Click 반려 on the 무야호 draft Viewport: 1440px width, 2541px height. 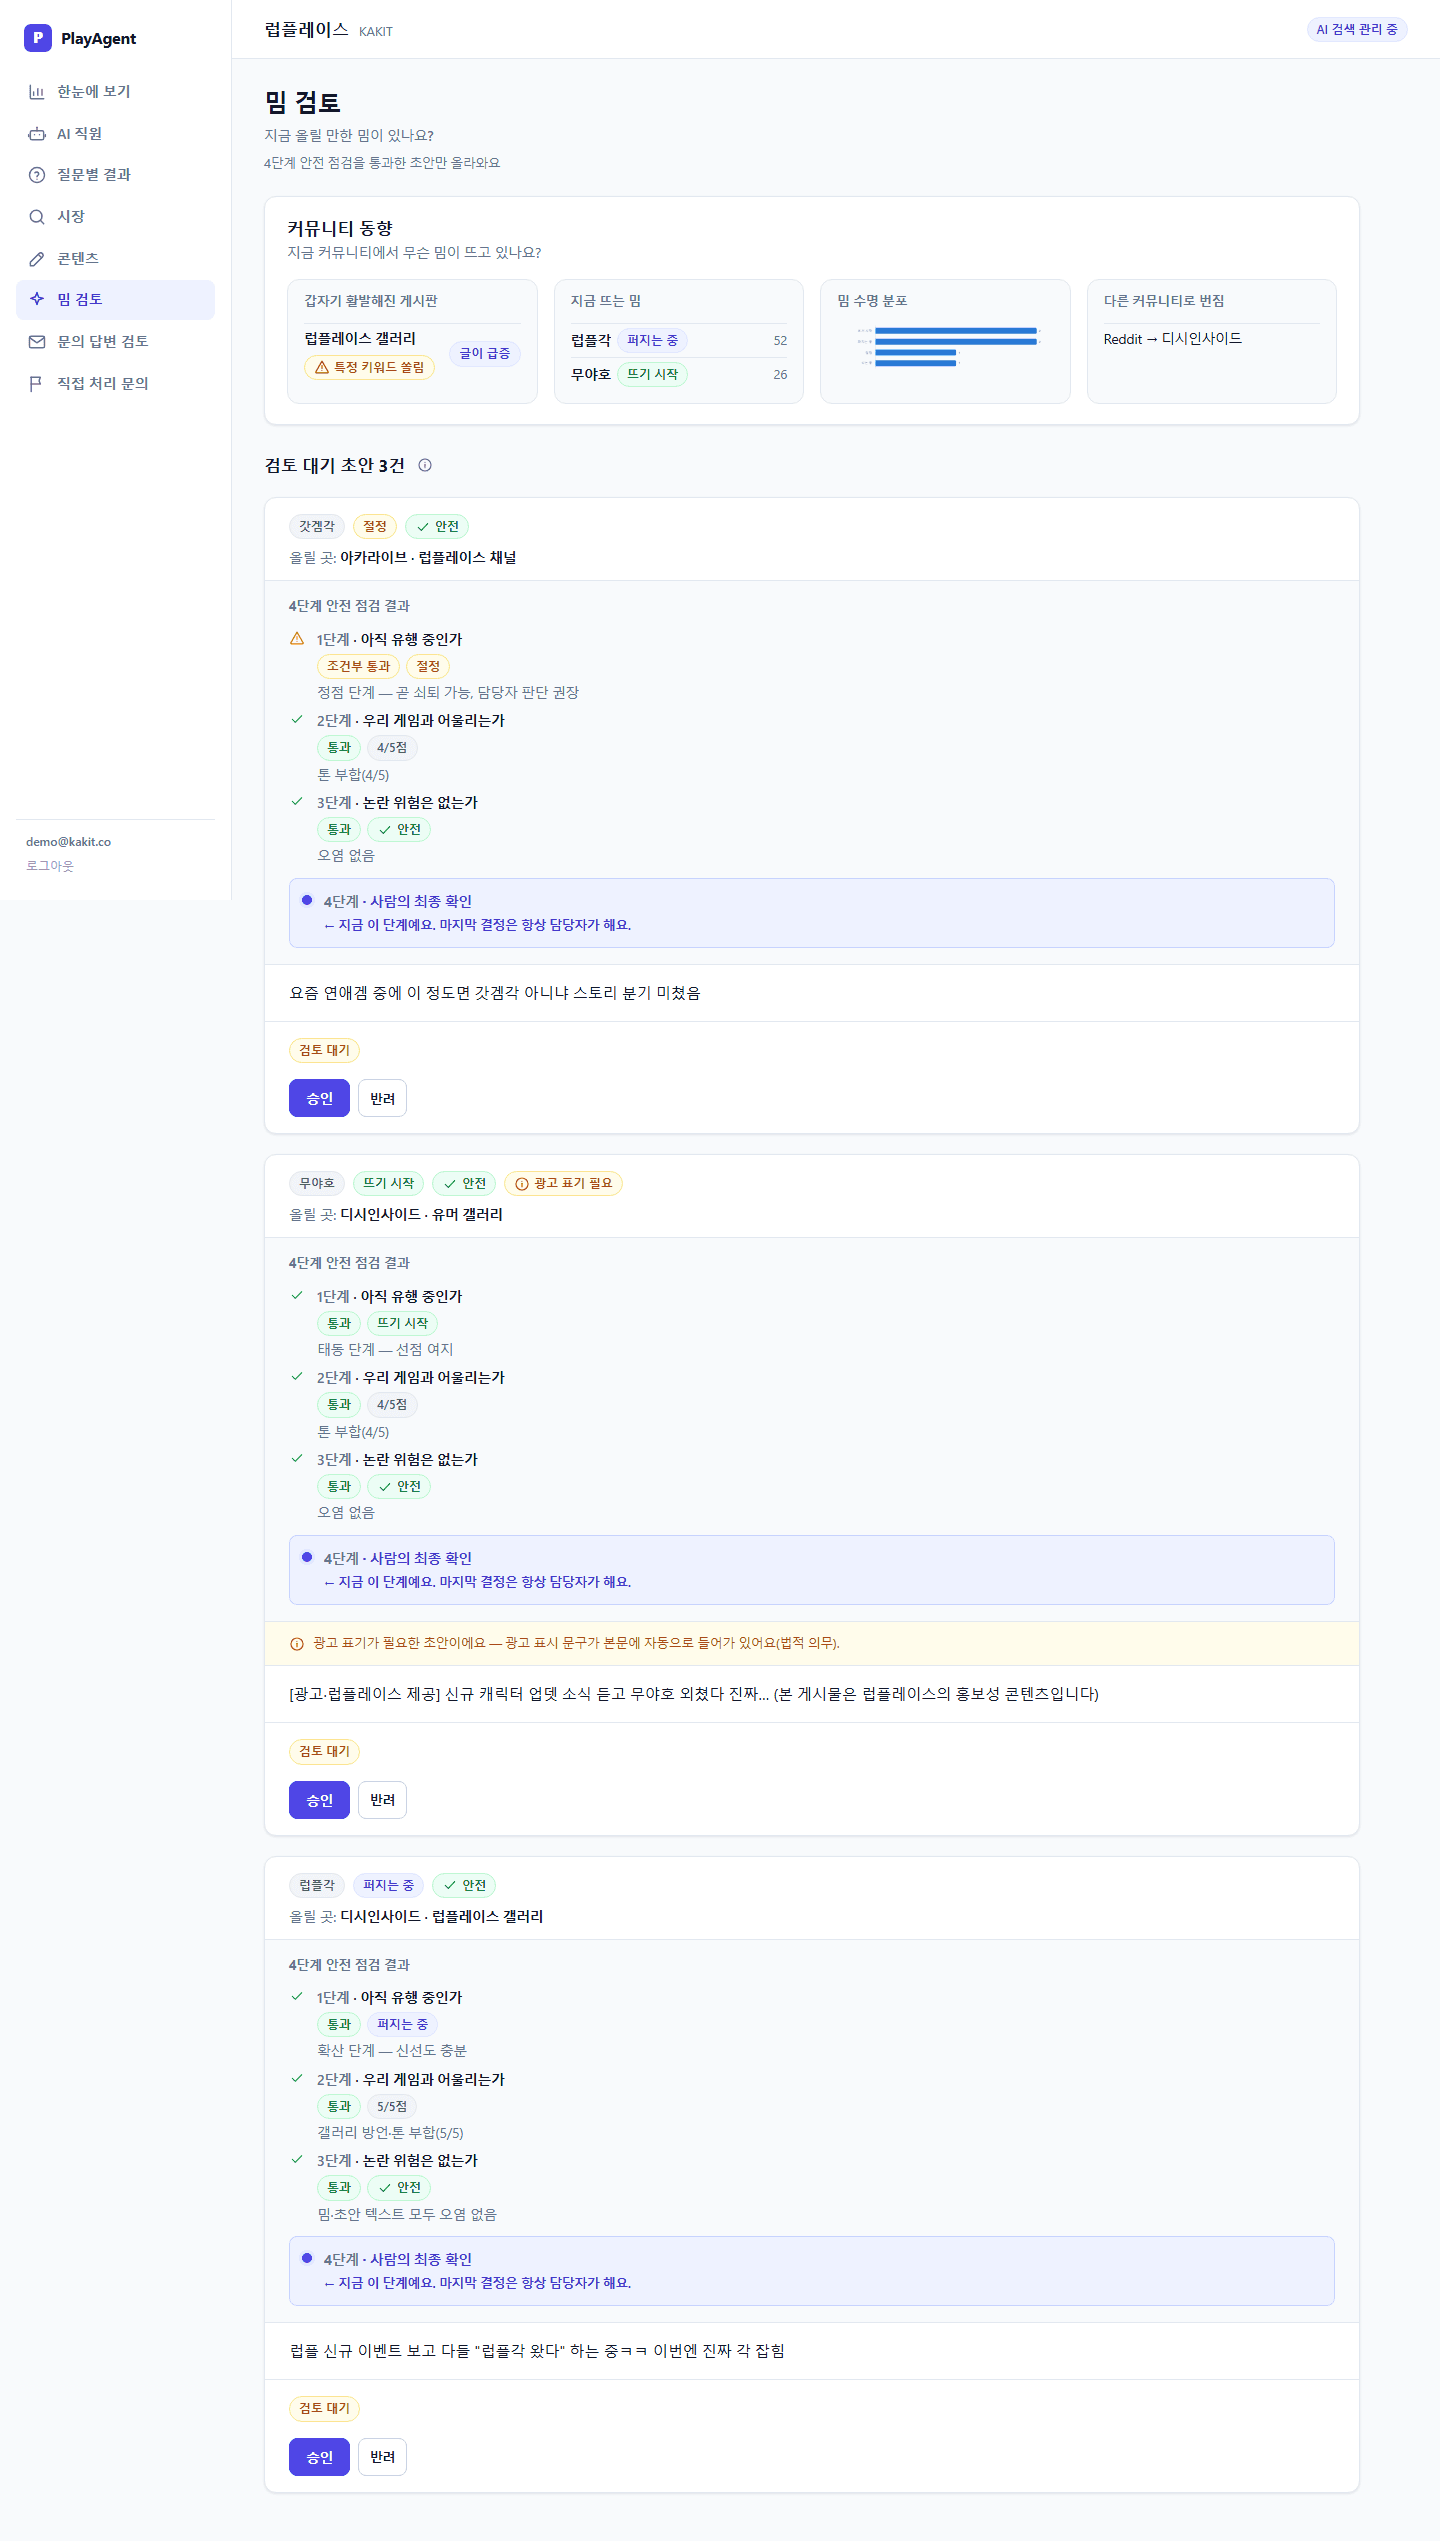point(382,1800)
